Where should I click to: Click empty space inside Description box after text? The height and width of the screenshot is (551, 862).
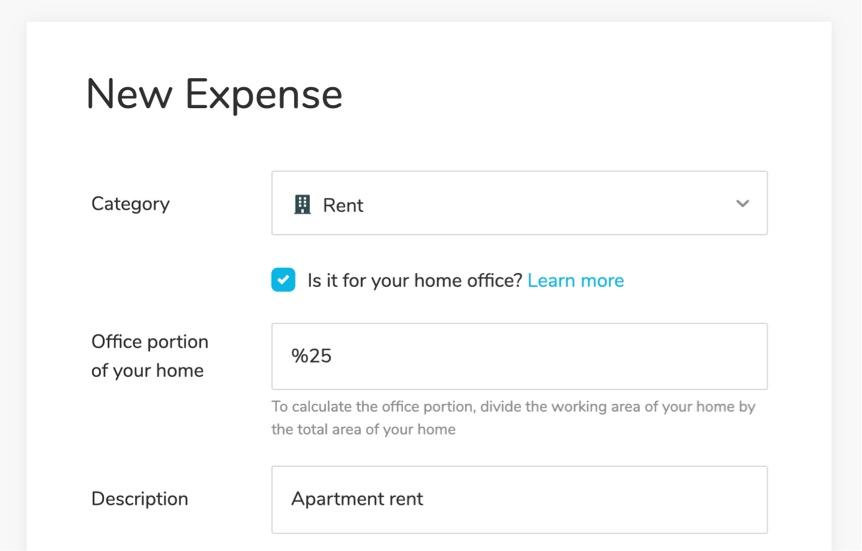click(x=594, y=499)
